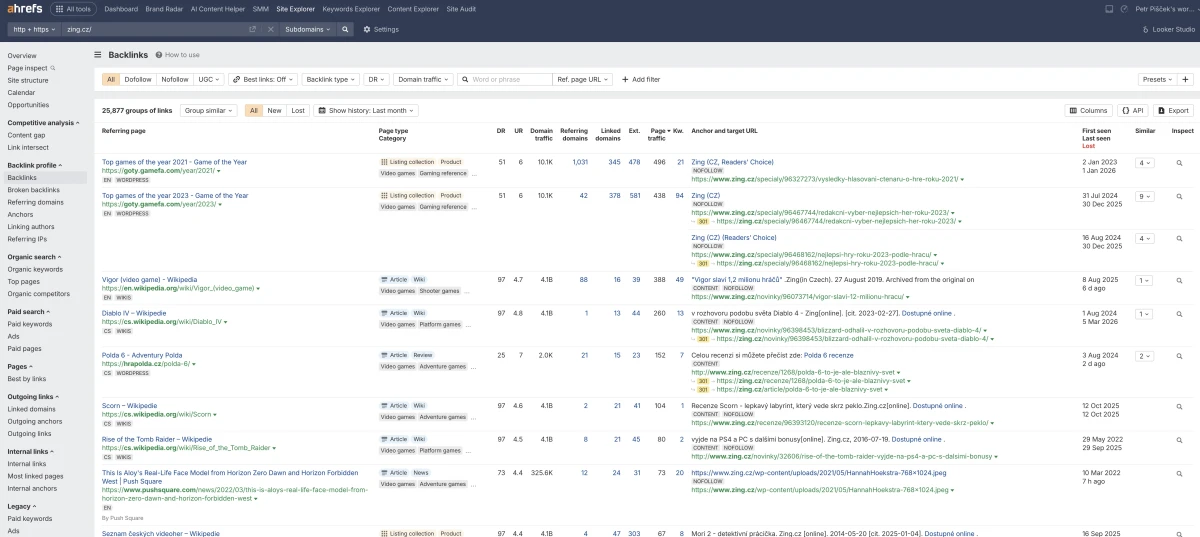Click the Word or phrase search field
The height and width of the screenshot is (537, 1200).
pyautogui.click(x=505, y=79)
